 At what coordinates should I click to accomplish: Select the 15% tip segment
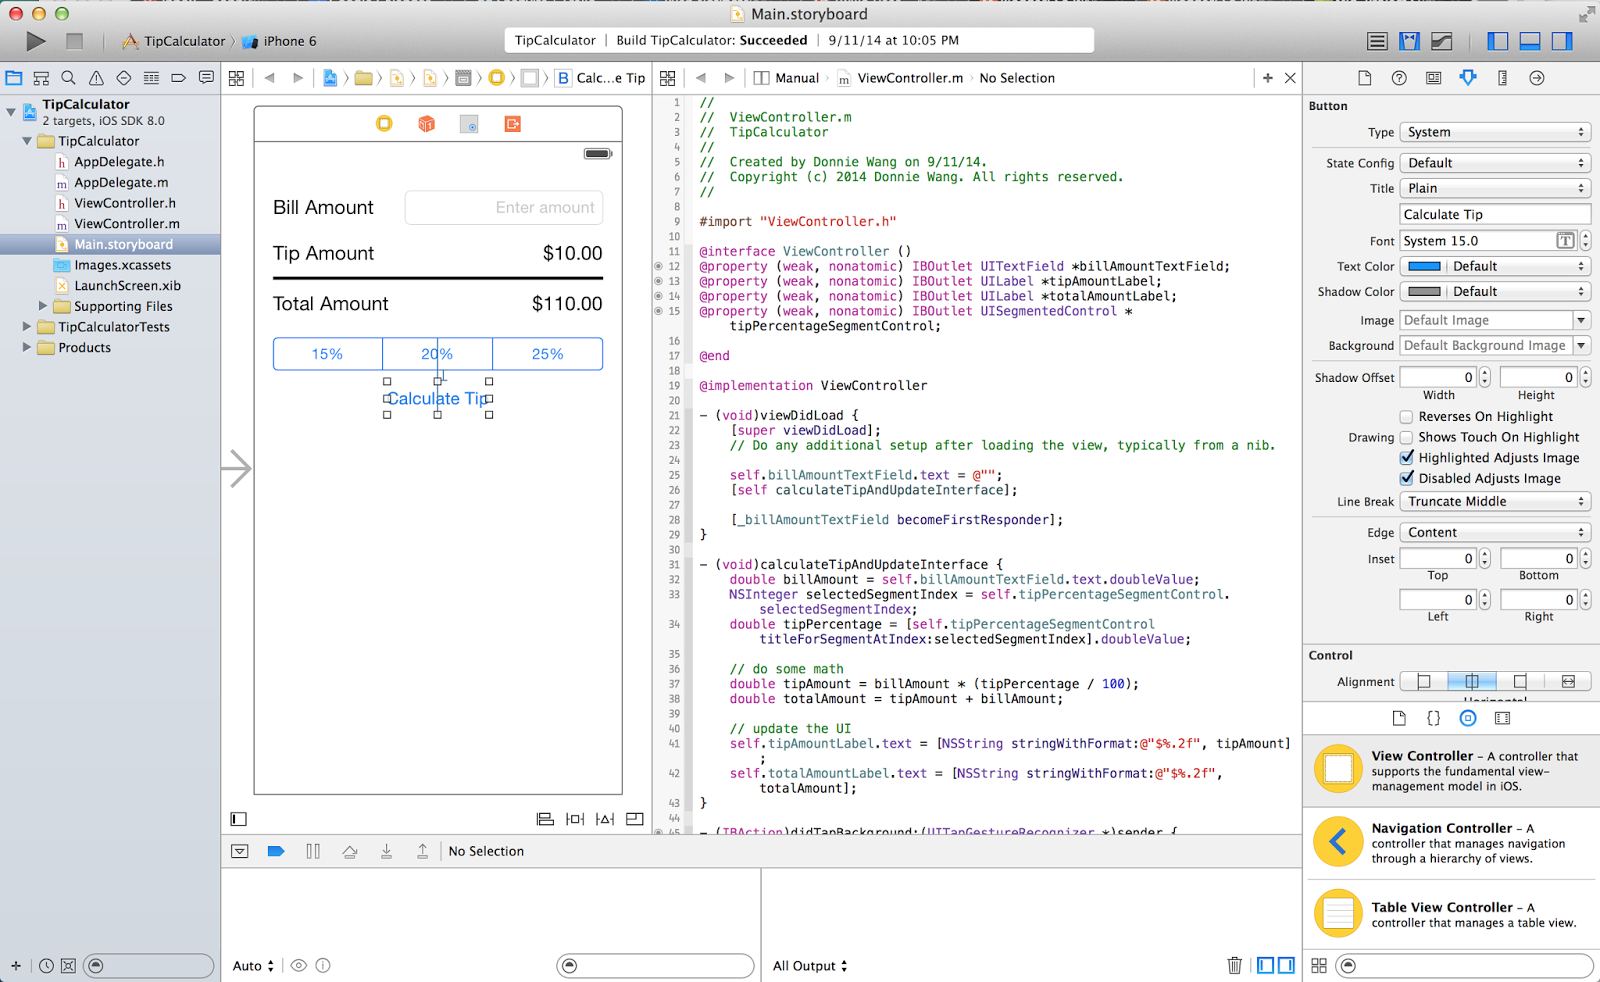click(327, 354)
